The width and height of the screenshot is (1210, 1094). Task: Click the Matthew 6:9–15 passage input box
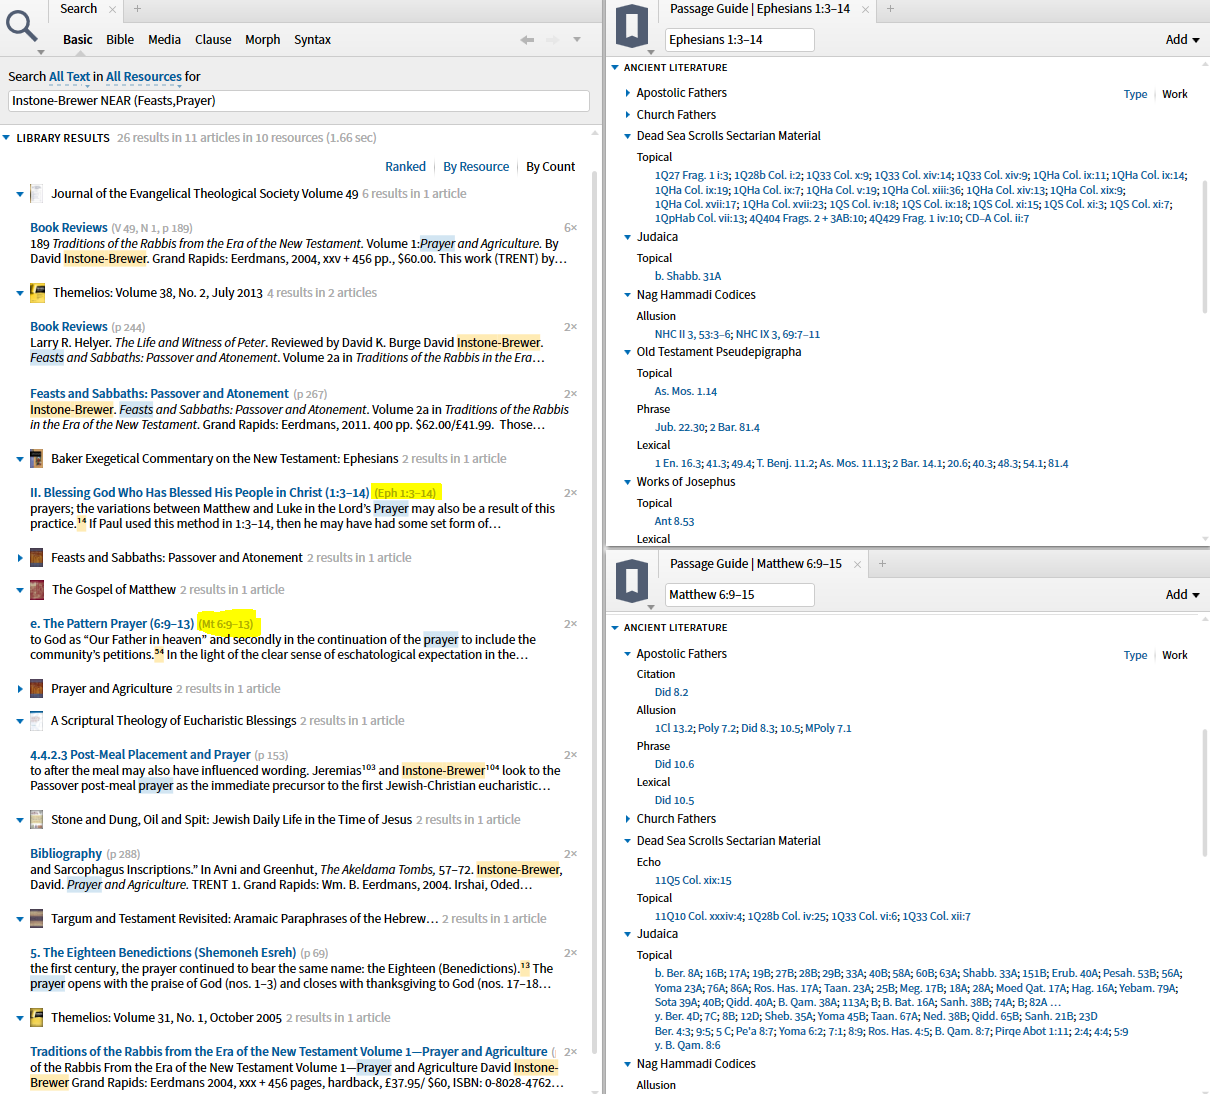739,595
